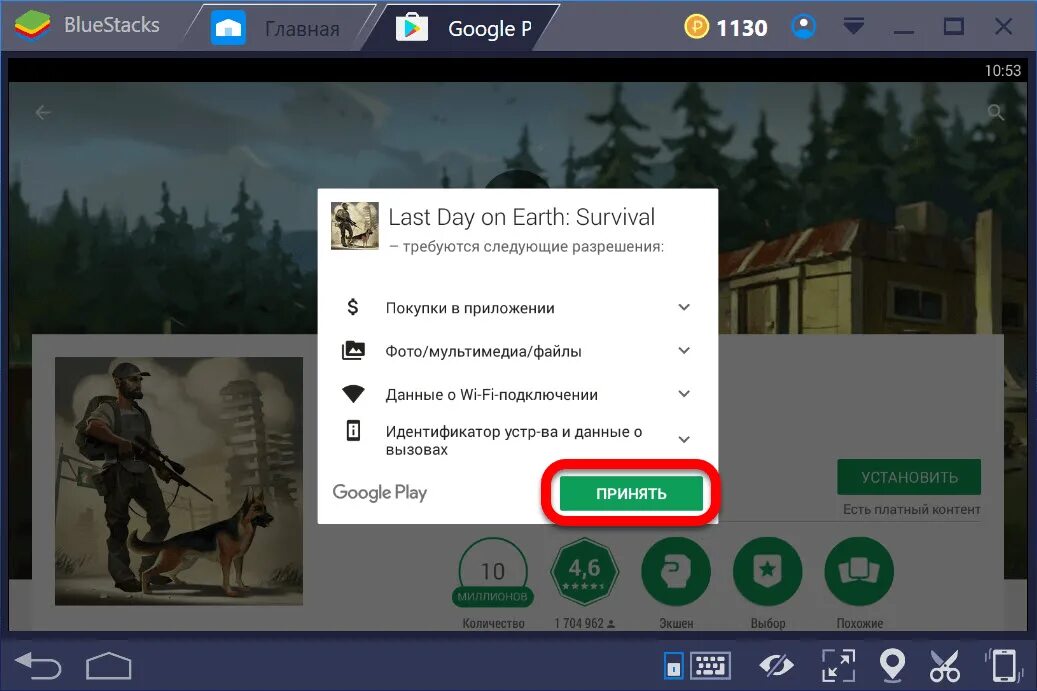Click the BlueStacks logo icon
This screenshot has height=691, width=1037.
click(32, 26)
